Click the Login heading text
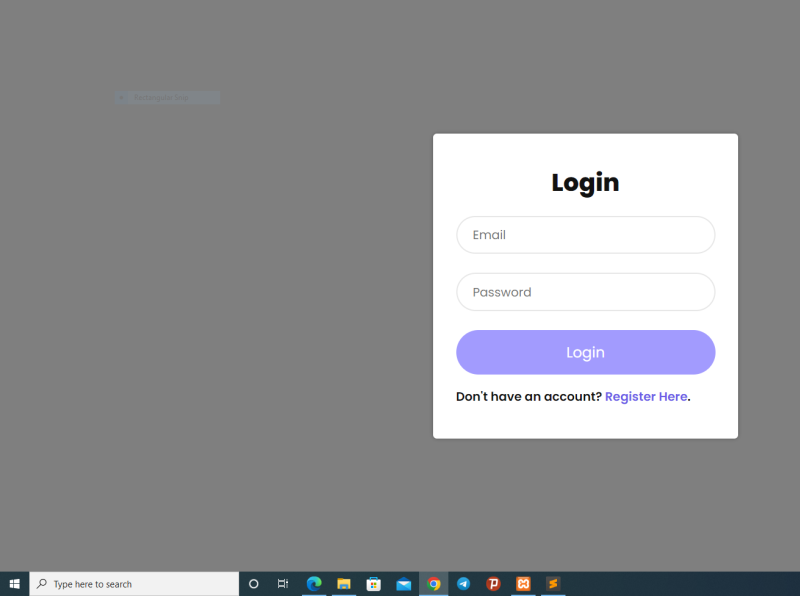The height and width of the screenshot is (596, 800). (585, 182)
